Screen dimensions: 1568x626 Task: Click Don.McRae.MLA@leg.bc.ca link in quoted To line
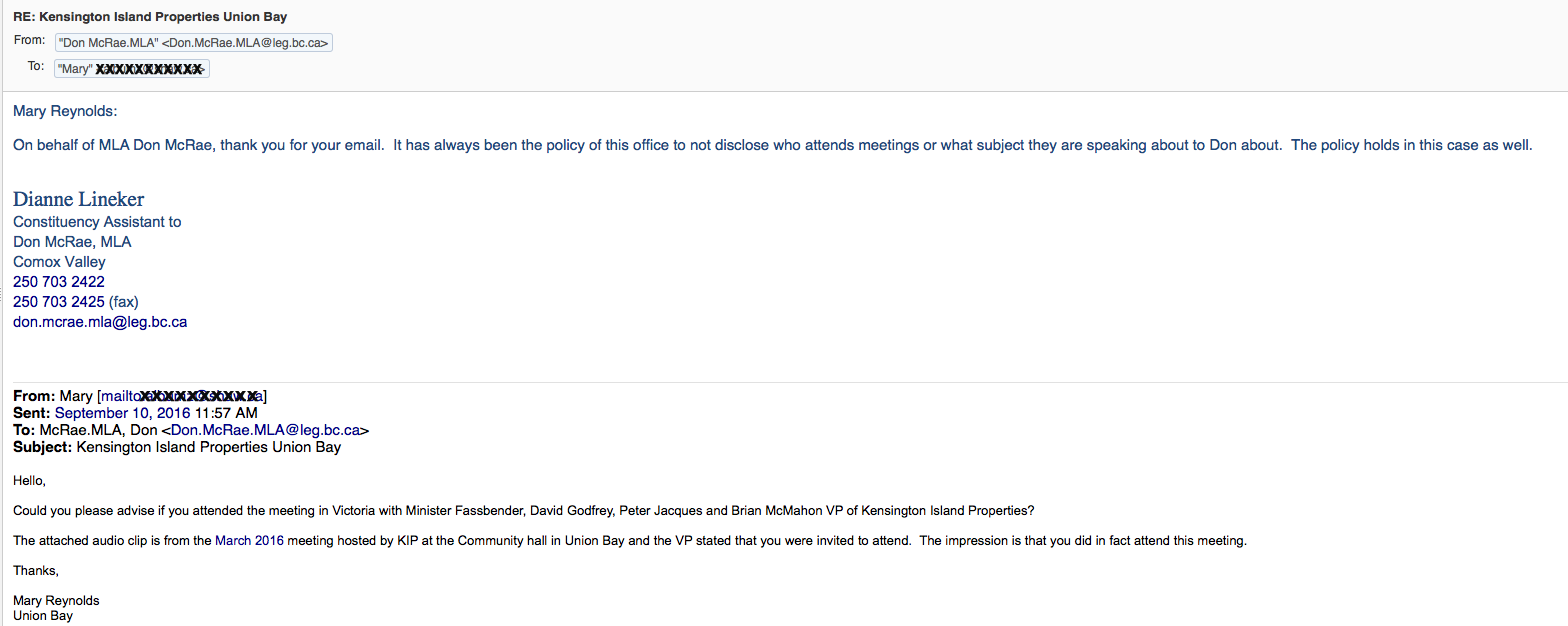click(x=265, y=430)
